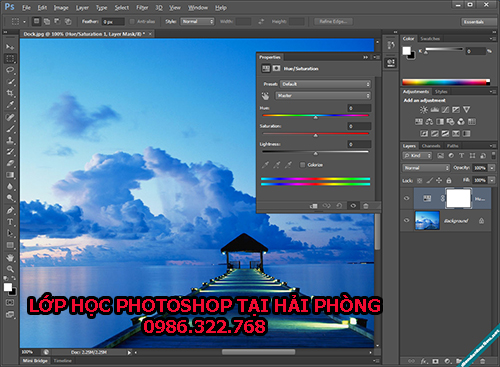This screenshot has height=367, width=500.
Task: Toggle layer filtering switch in Layers panel
Action: coord(493,156)
